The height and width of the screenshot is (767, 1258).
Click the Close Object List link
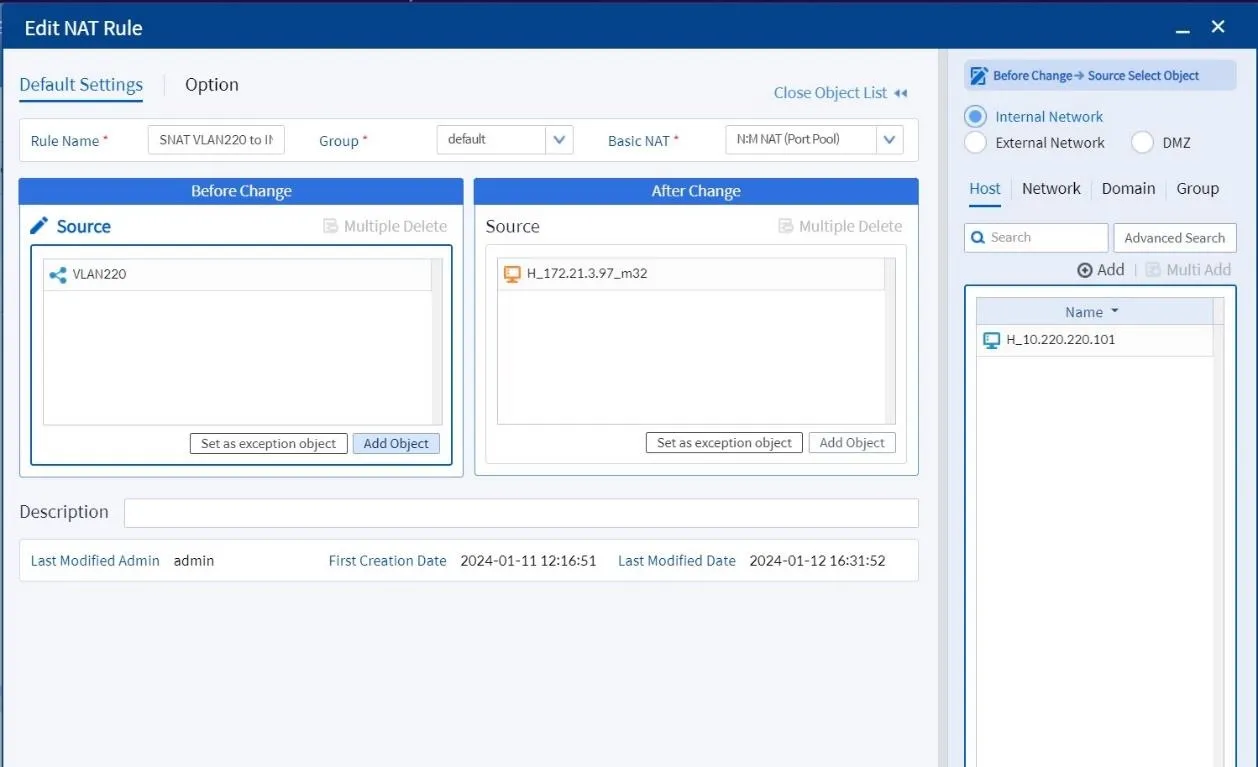pyautogui.click(x=839, y=93)
